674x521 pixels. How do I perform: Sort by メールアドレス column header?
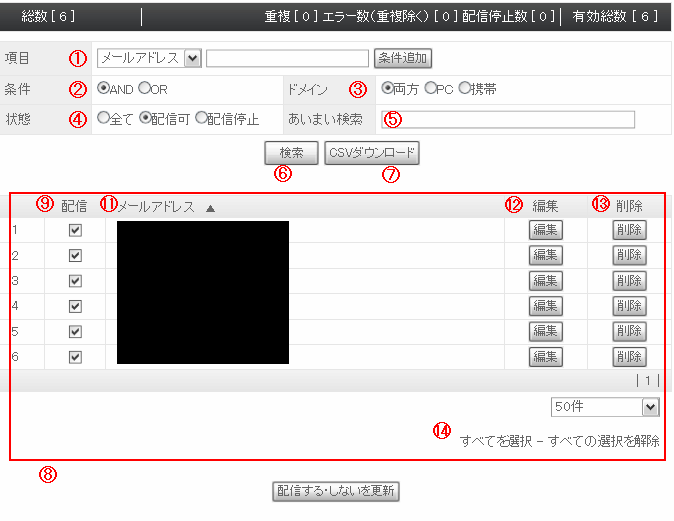point(156,207)
